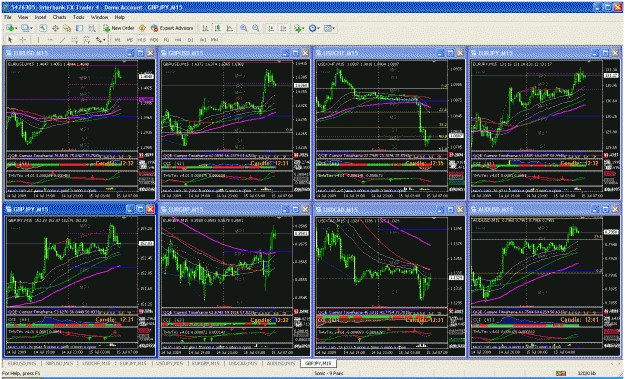The width and height of the screenshot is (625, 379).
Task: Switch to the EURUSD,M15 bottom tab
Action: point(23,363)
